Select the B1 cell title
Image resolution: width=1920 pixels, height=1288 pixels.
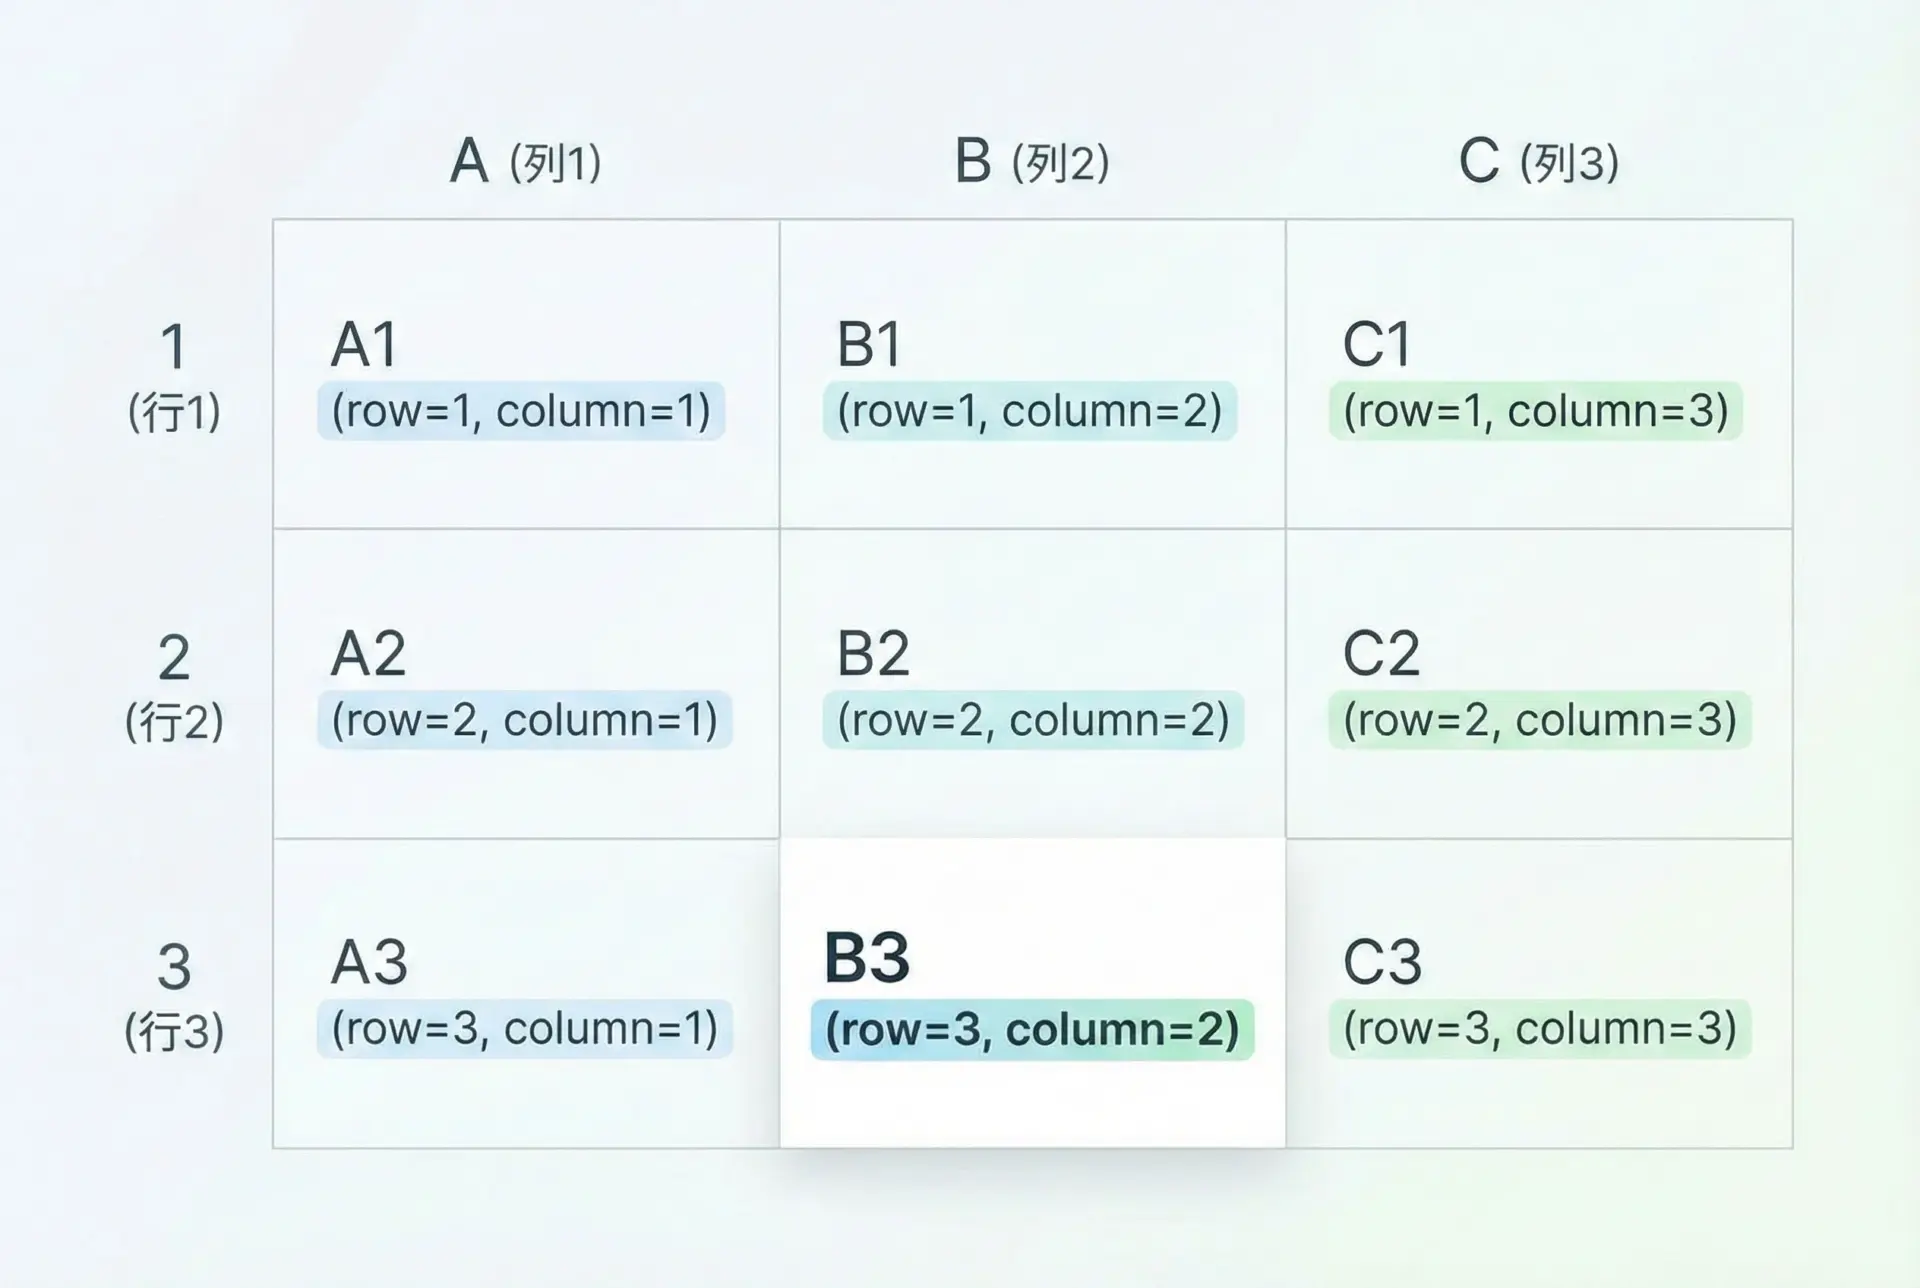coord(869,345)
